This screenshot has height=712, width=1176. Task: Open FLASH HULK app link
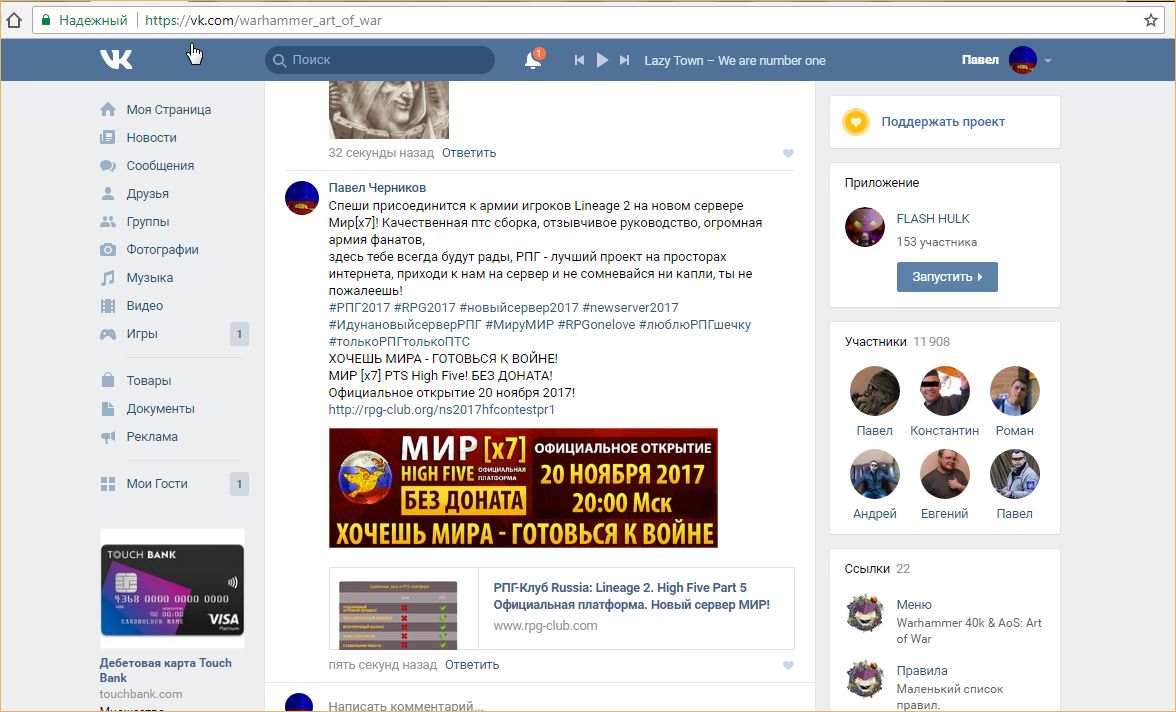[933, 218]
